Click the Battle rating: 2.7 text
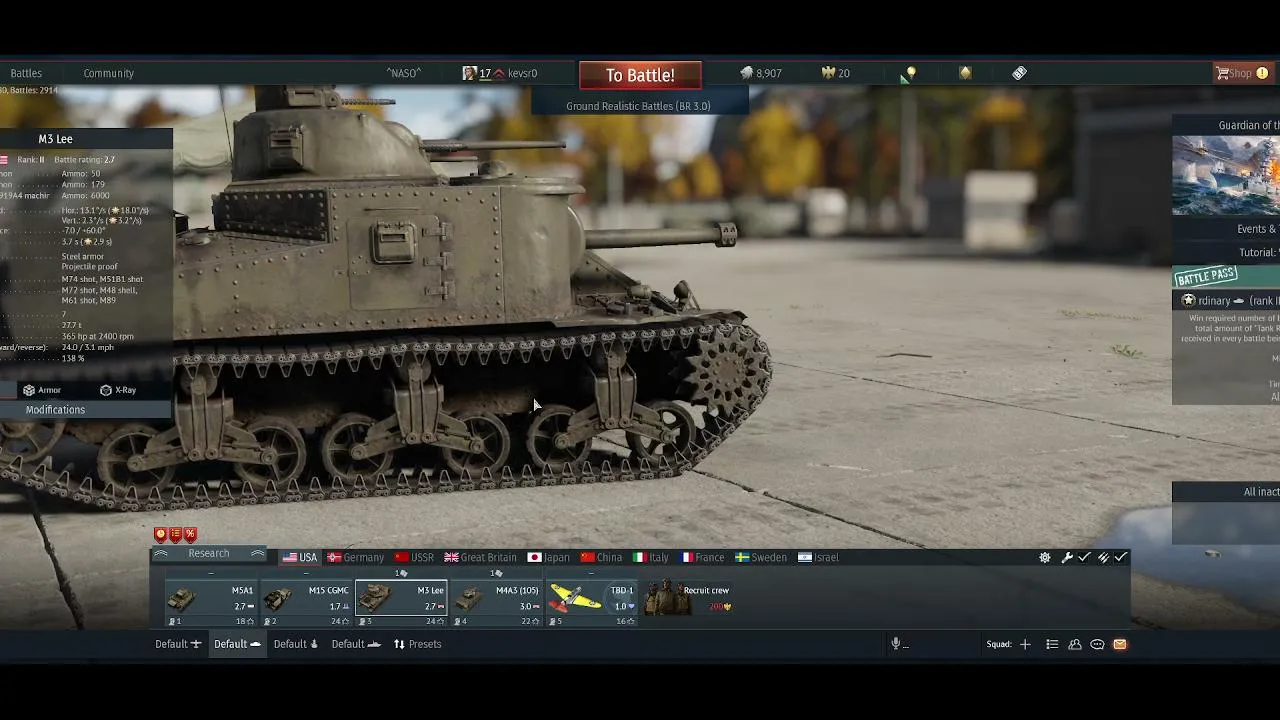 click(x=84, y=160)
